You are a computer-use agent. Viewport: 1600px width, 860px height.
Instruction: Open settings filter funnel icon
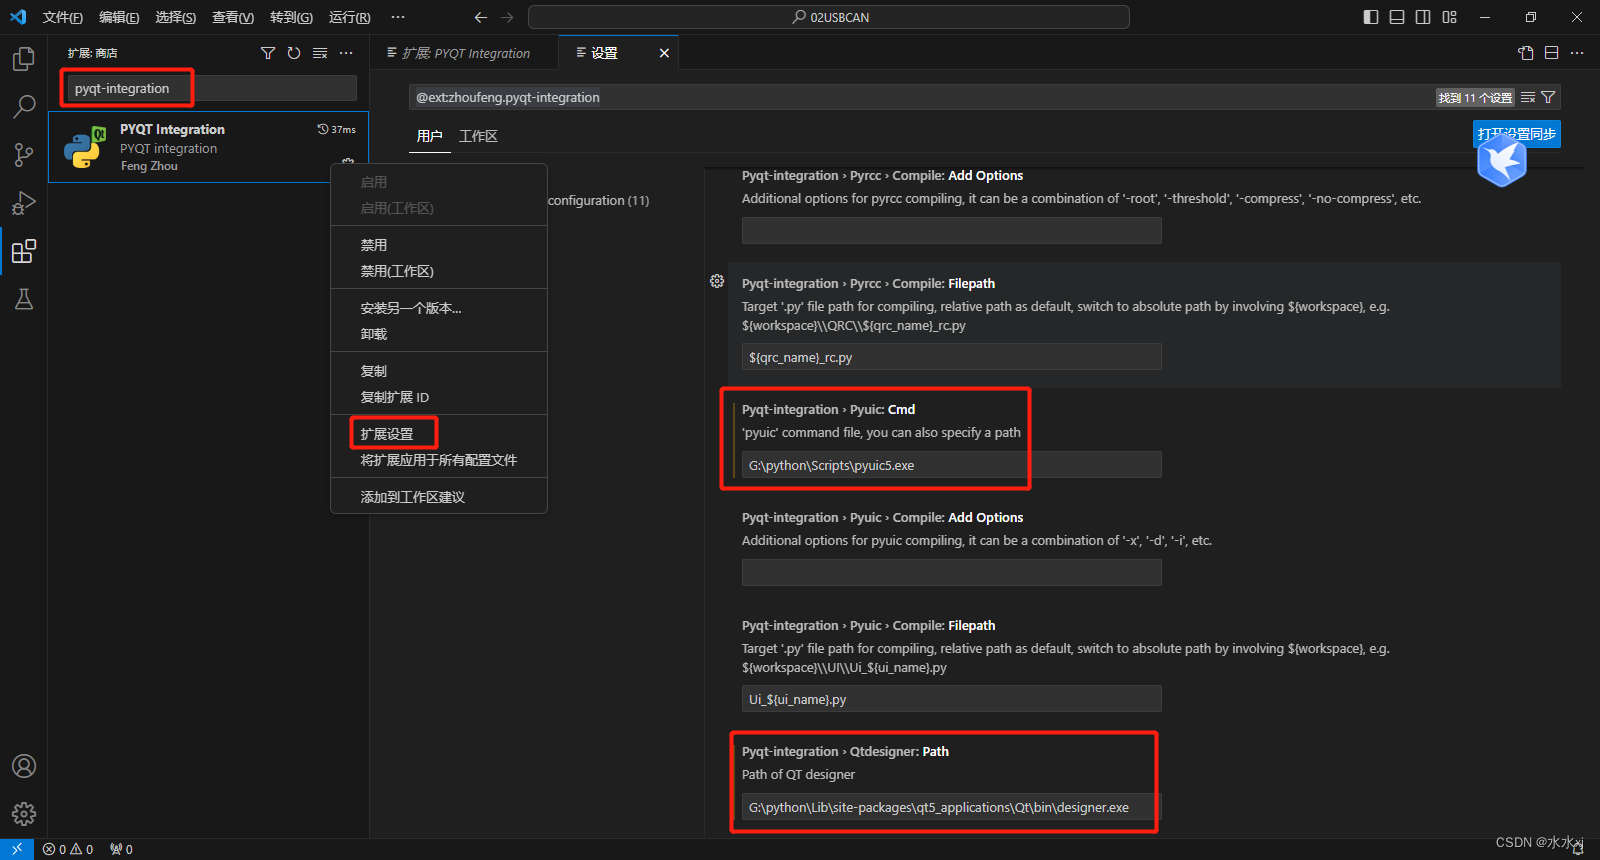click(x=1548, y=97)
